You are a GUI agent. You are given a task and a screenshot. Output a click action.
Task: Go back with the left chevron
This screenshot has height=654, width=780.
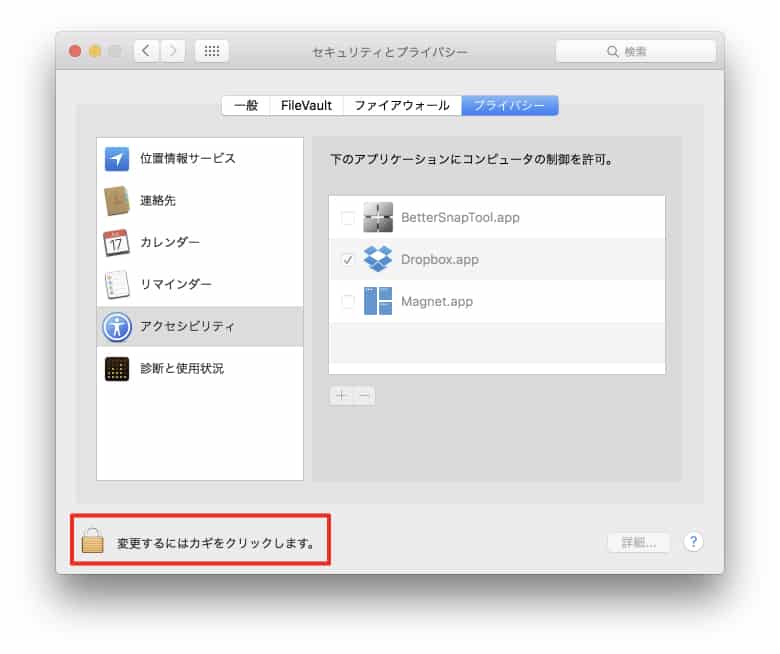click(x=146, y=51)
